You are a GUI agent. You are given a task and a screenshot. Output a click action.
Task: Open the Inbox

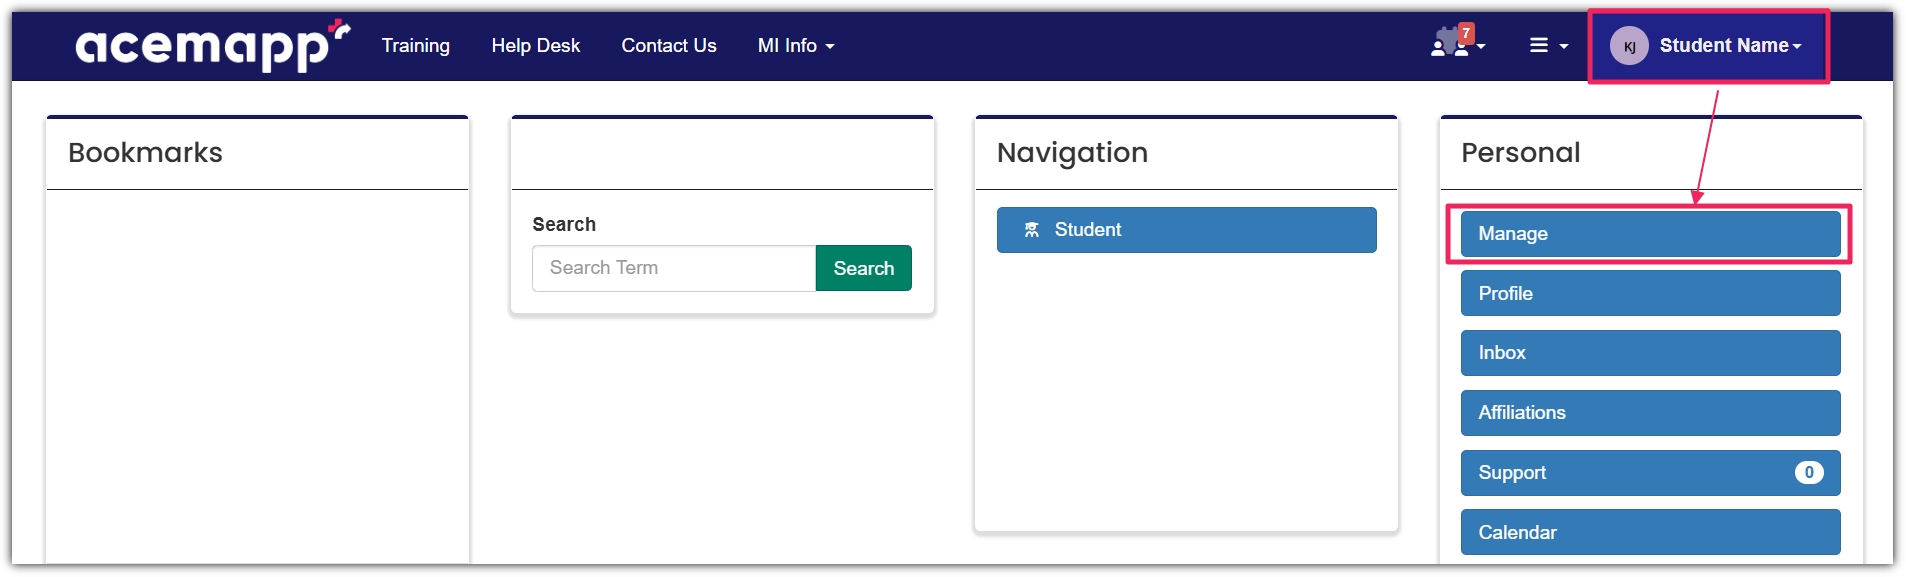pyautogui.click(x=1649, y=352)
